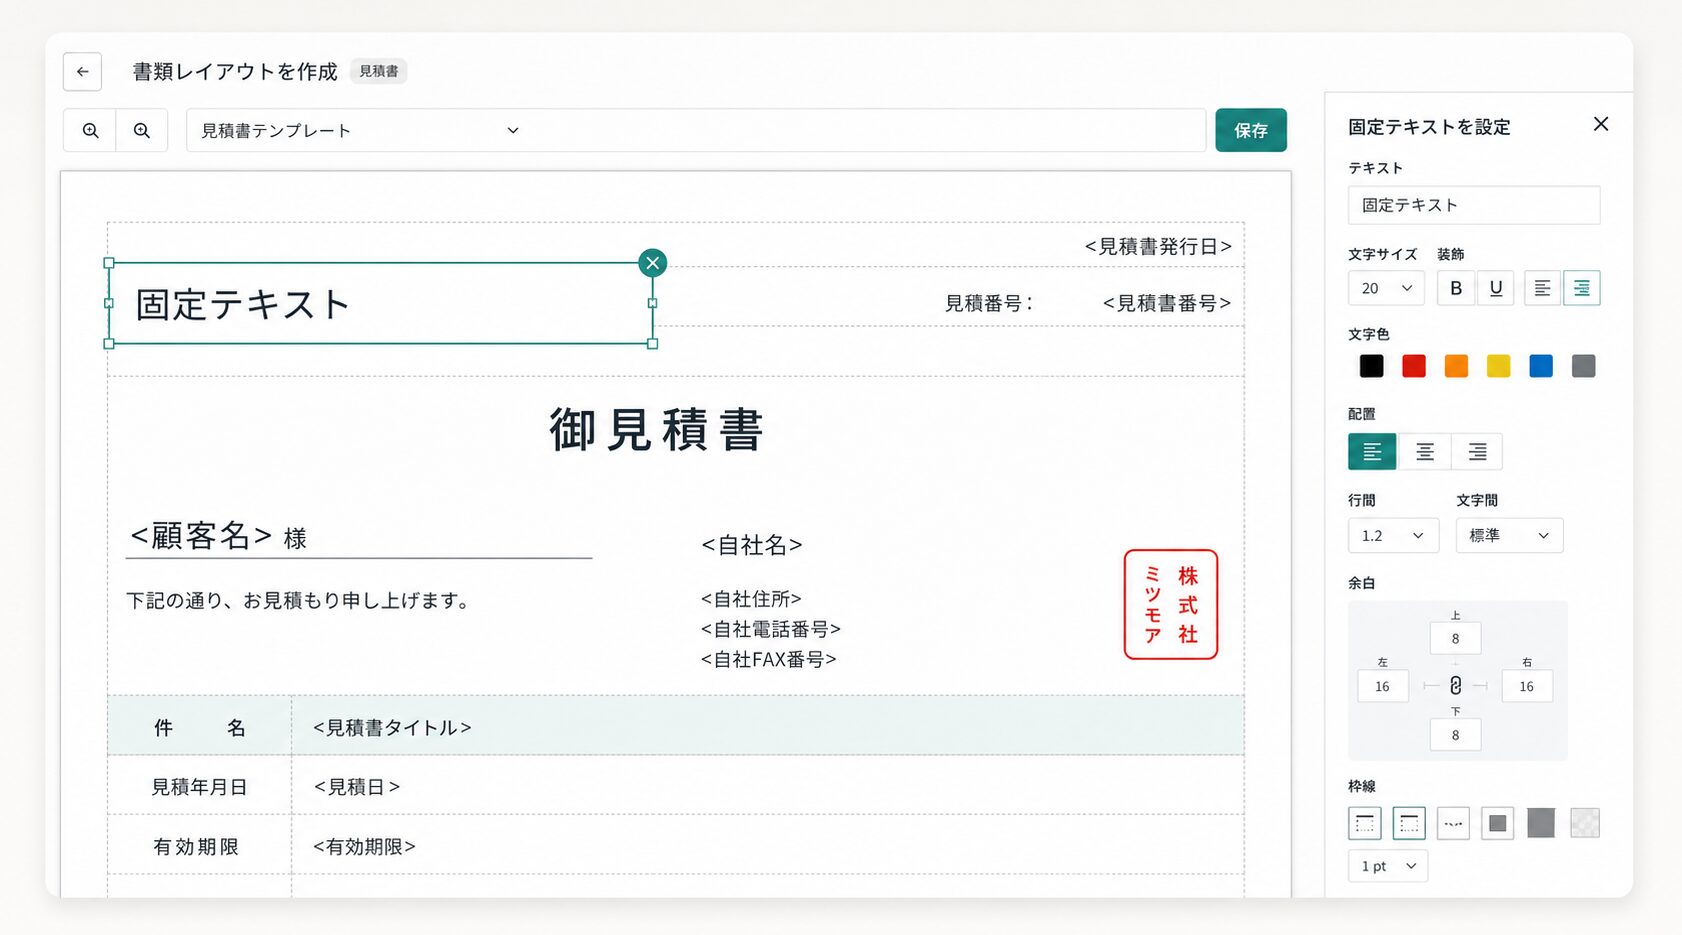Image resolution: width=1682 pixels, height=935 pixels.
Task: Click the <顧客名> placeholder
Action: click(201, 536)
